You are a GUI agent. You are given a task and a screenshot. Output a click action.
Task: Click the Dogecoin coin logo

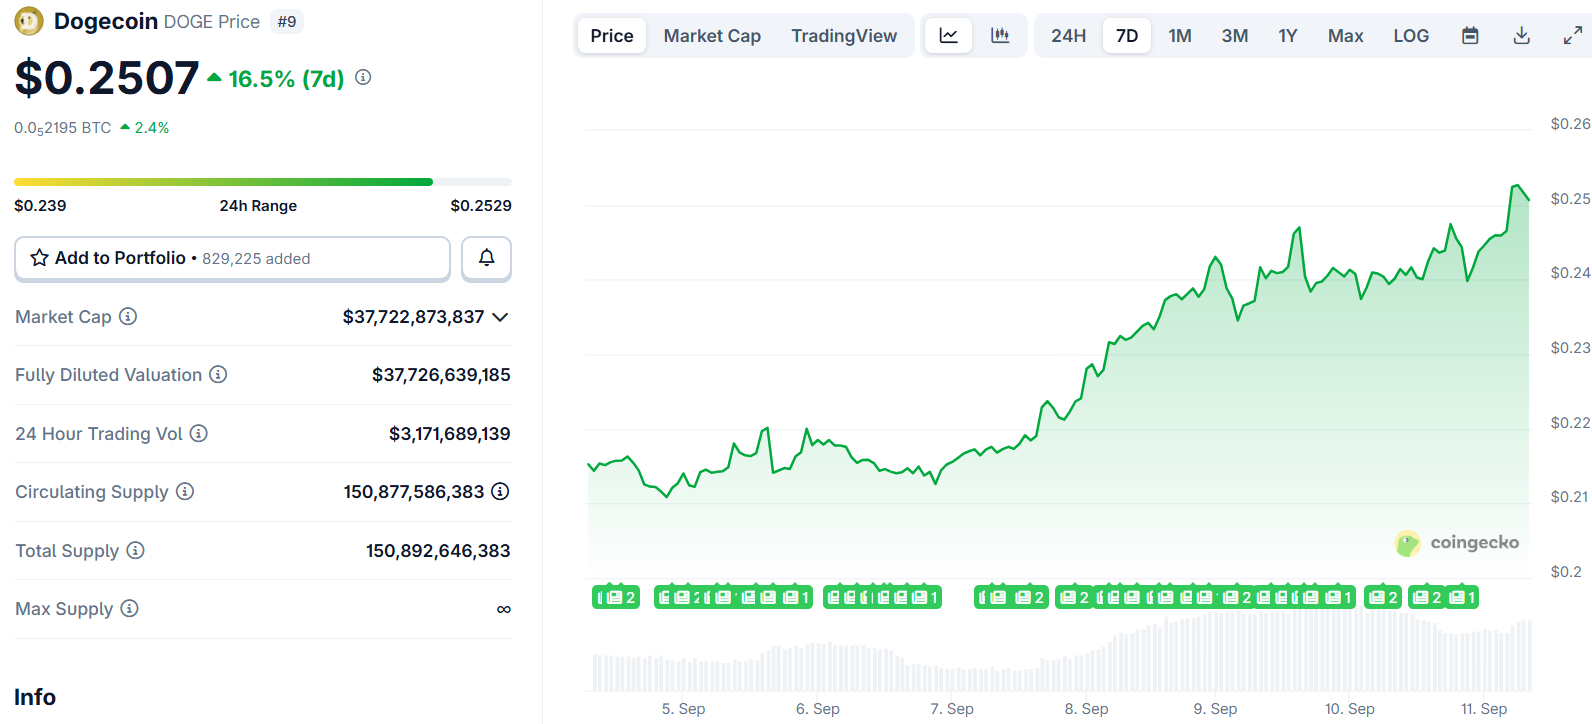[x=29, y=21]
